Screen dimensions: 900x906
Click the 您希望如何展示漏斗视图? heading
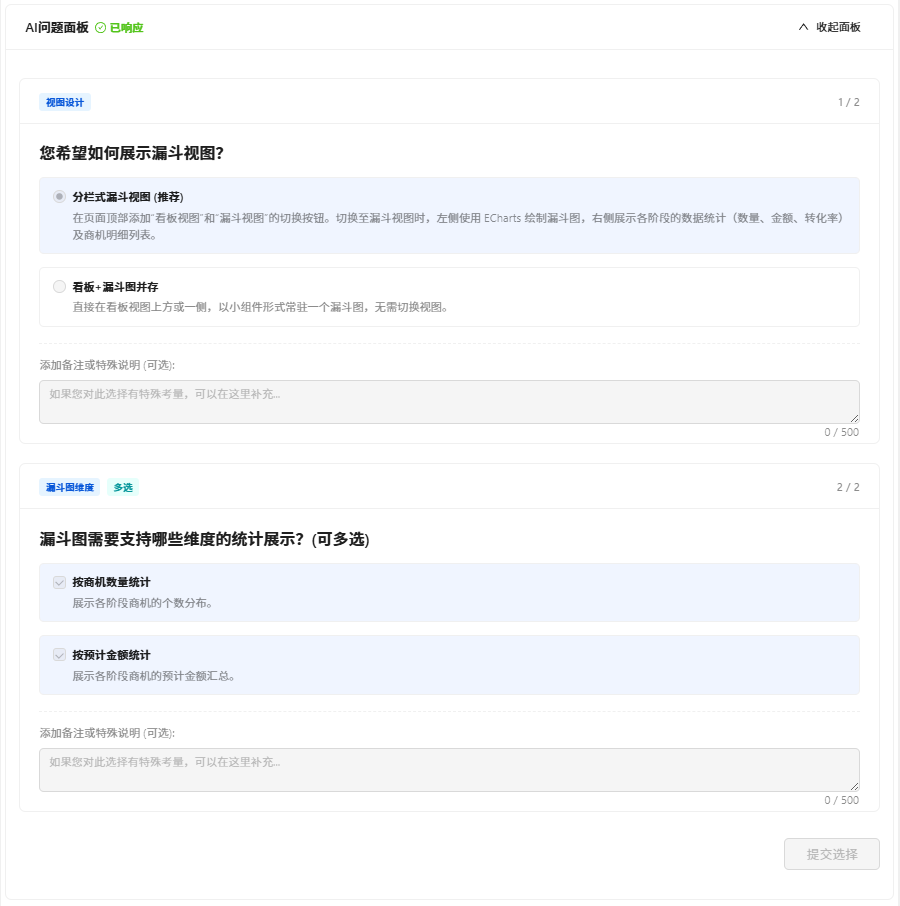coord(132,153)
